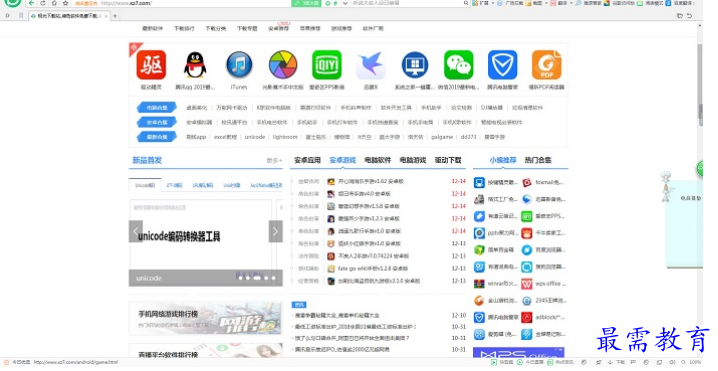Click the first carousel pagination dot

240,278
